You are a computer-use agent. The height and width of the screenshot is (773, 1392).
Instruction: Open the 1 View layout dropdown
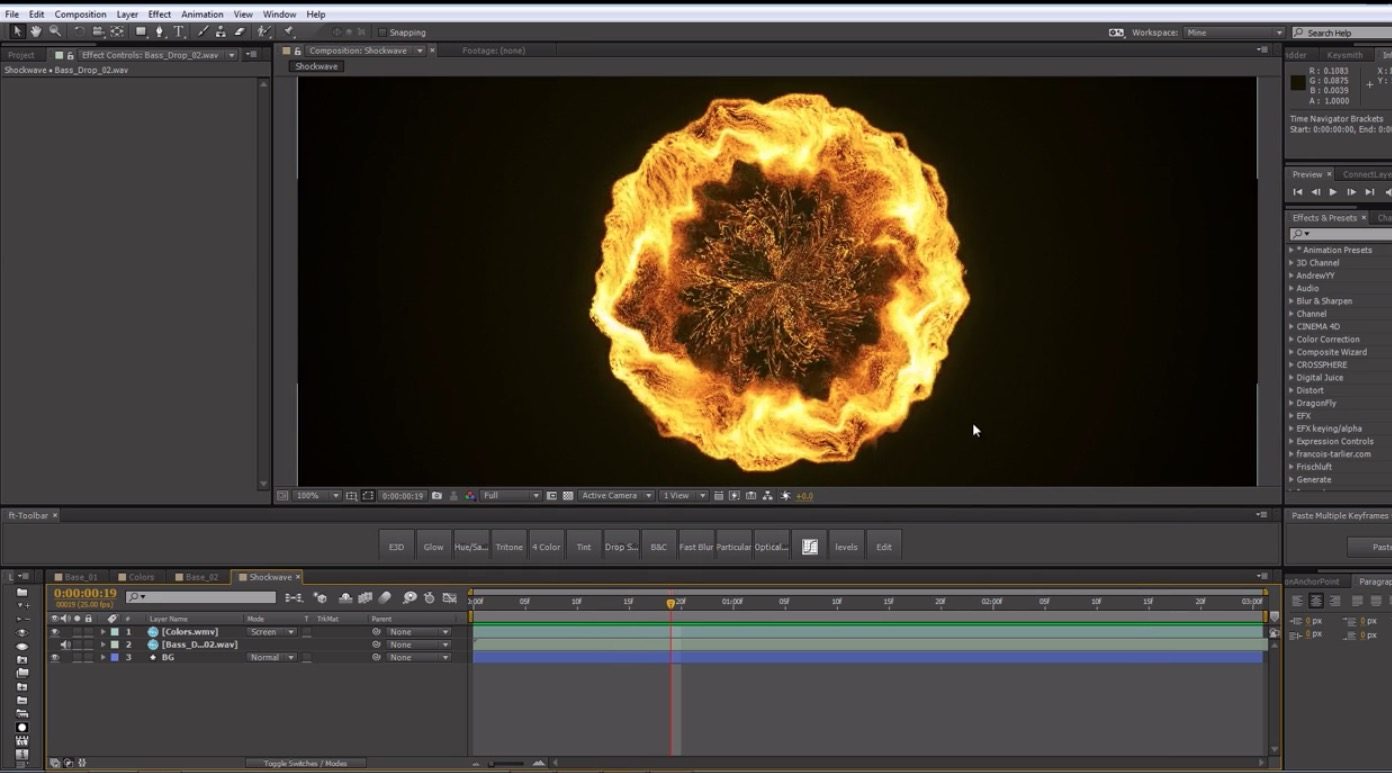[x=683, y=496]
